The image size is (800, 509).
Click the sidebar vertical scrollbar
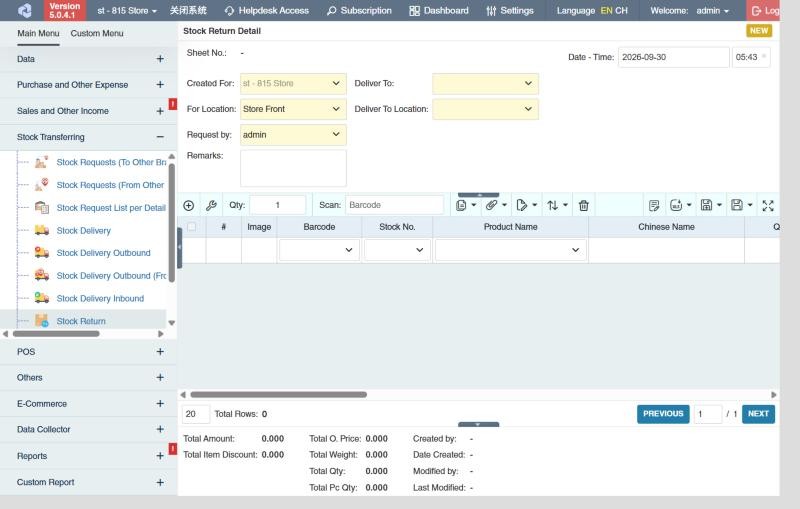172,223
